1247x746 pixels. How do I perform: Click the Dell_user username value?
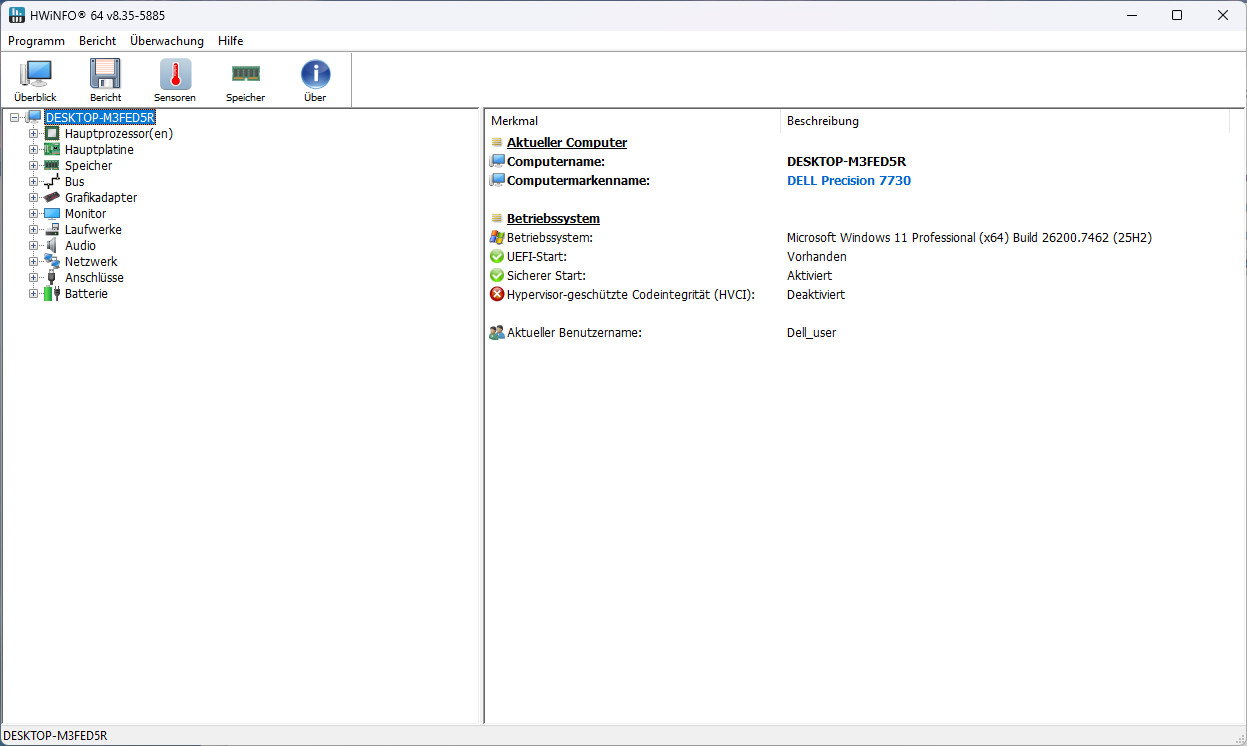812,333
